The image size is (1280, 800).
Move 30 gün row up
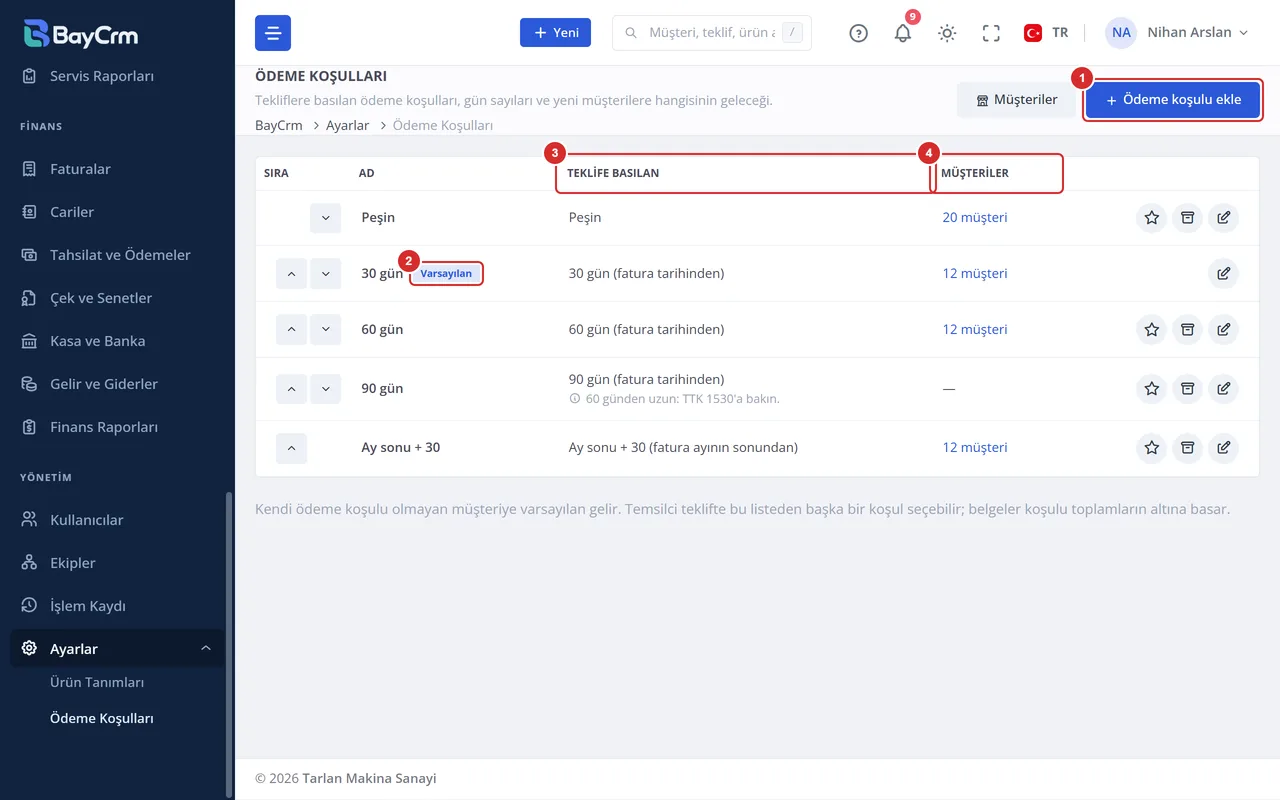291,273
